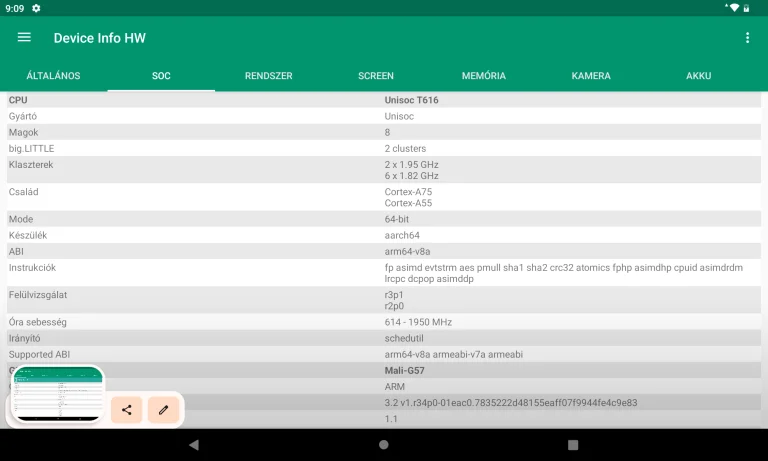Tap the Cortex-A55 value
The height and width of the screenshot is (461, 768).
(408, 203)
